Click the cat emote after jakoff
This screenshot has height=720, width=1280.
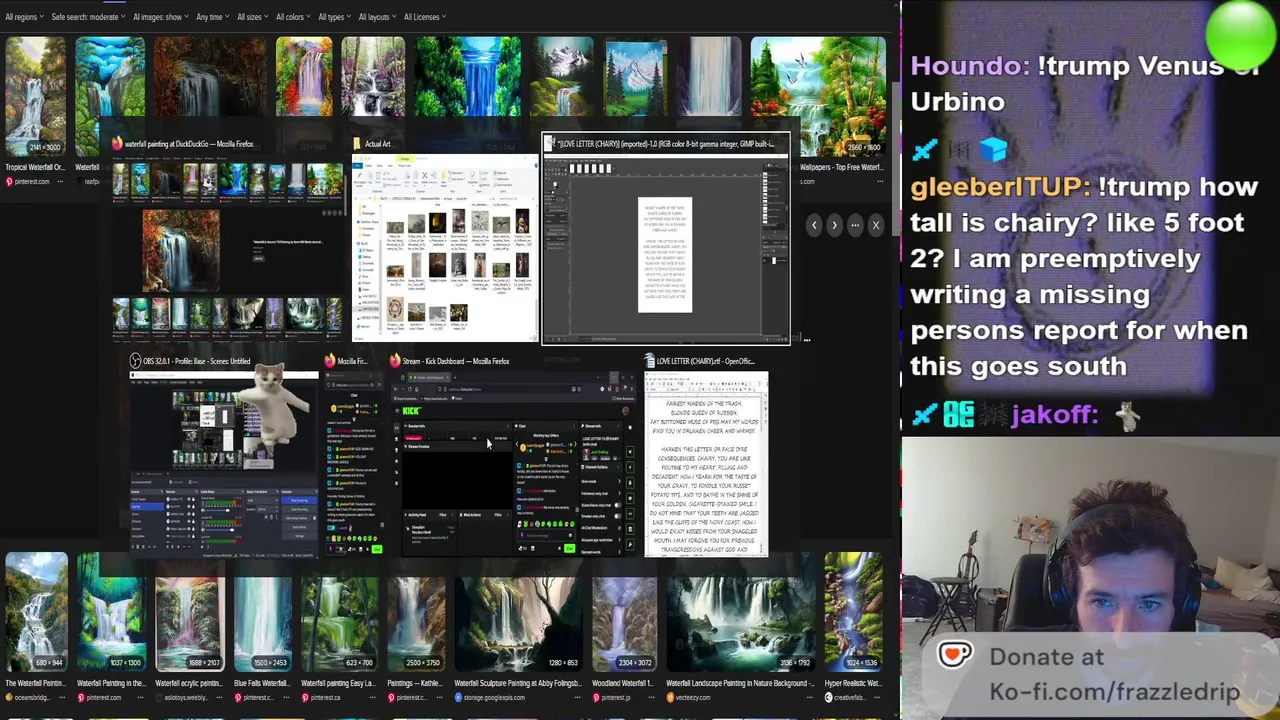[x=1127, y=415]
